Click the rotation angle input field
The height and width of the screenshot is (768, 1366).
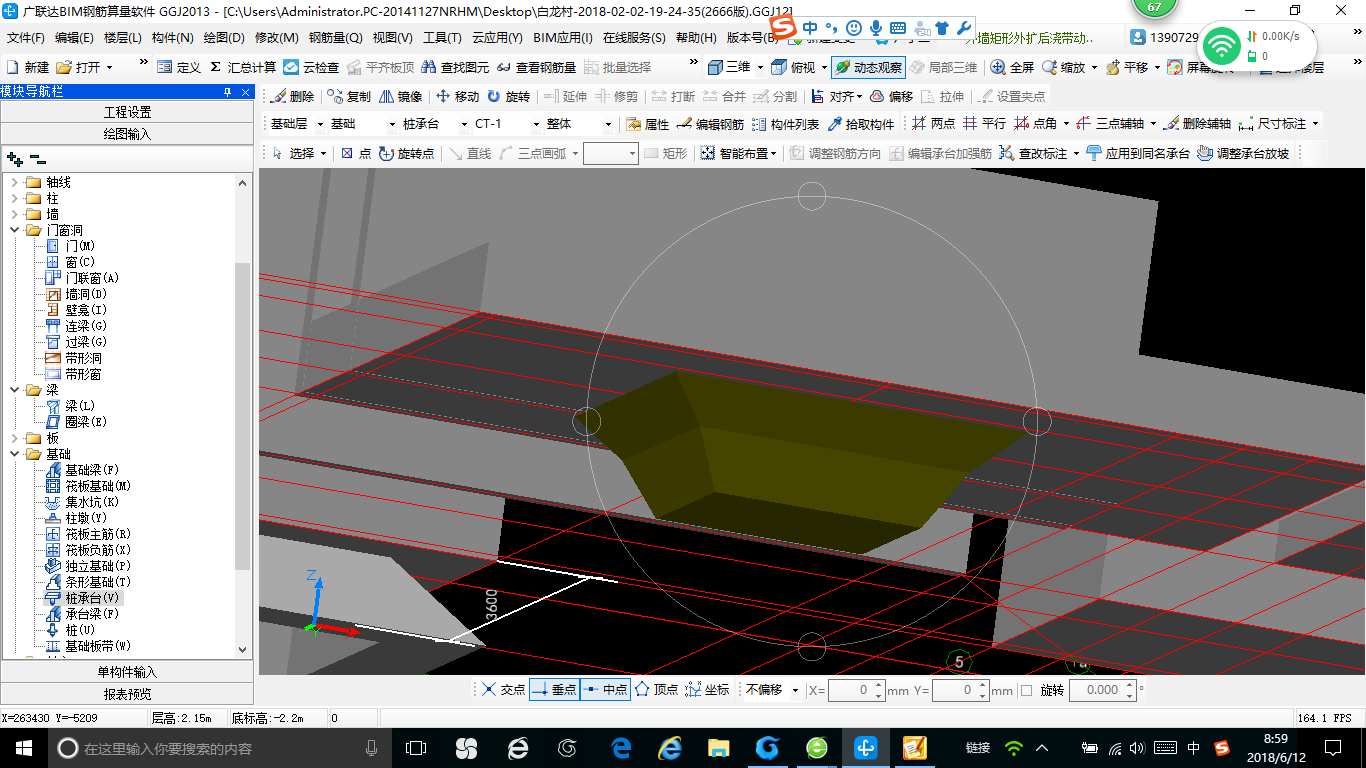tap(1104, 690)
